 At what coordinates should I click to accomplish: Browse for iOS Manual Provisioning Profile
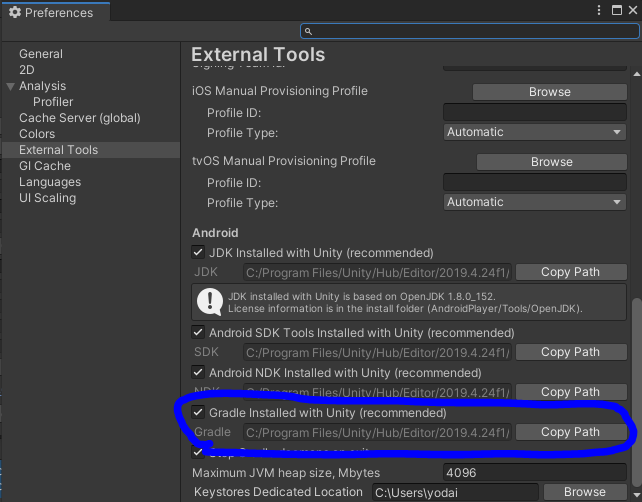549,92
